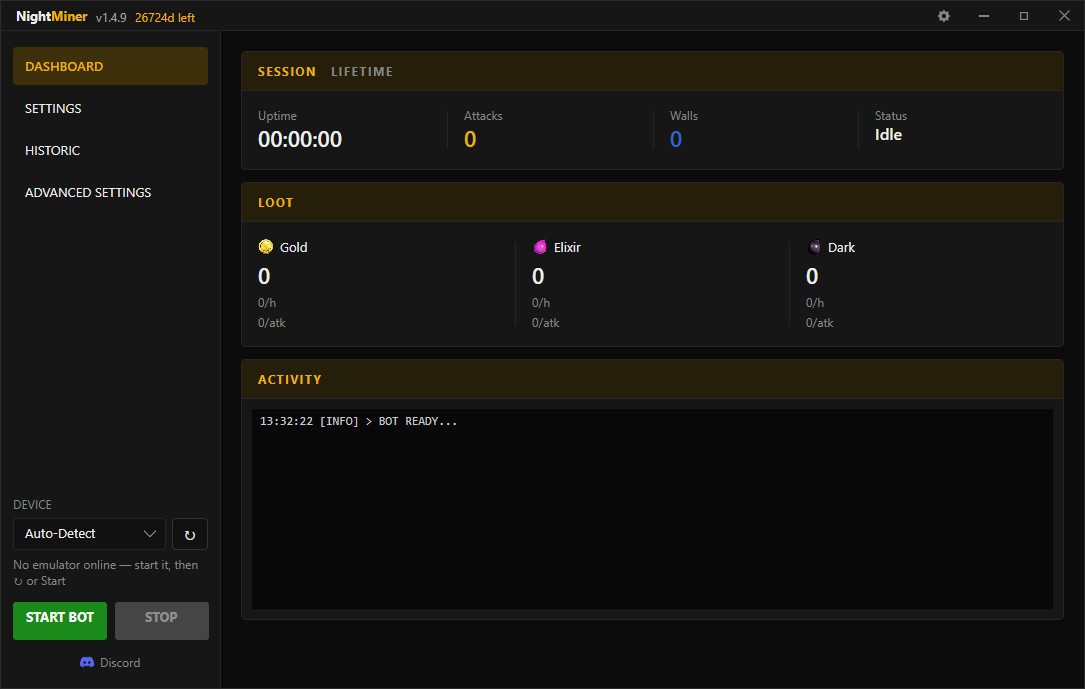Refresh the device list
This screenshot has width=1085, height=689.
[190, 534]
